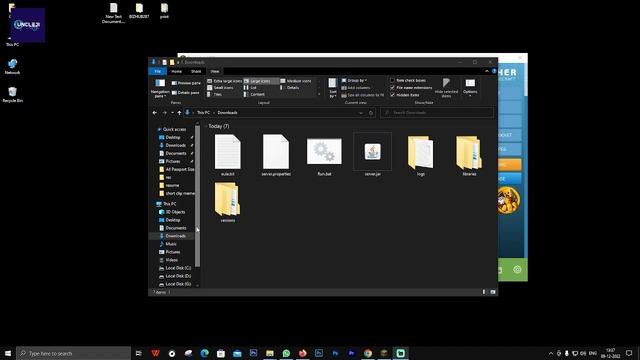Open Microsoft Edge from taskbar
Viewport: 640px width, 360px height.
click(204, 353)
